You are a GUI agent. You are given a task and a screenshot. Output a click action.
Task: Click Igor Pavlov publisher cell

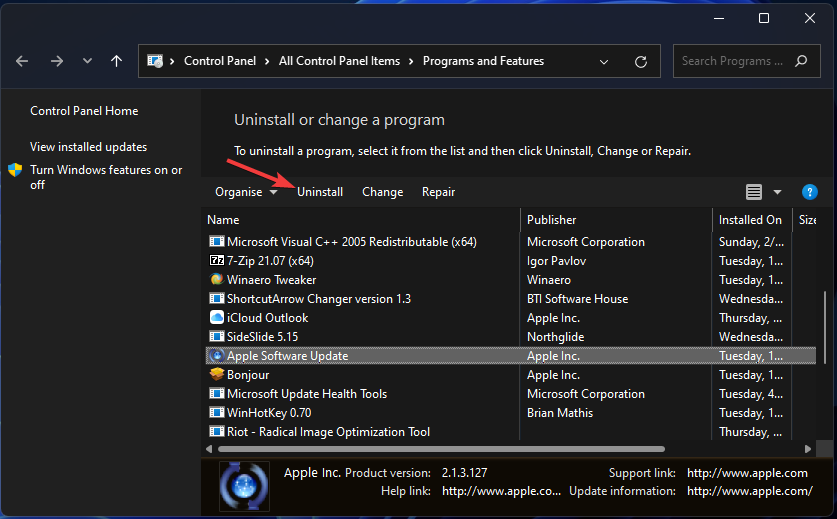(x=556, y=261)
